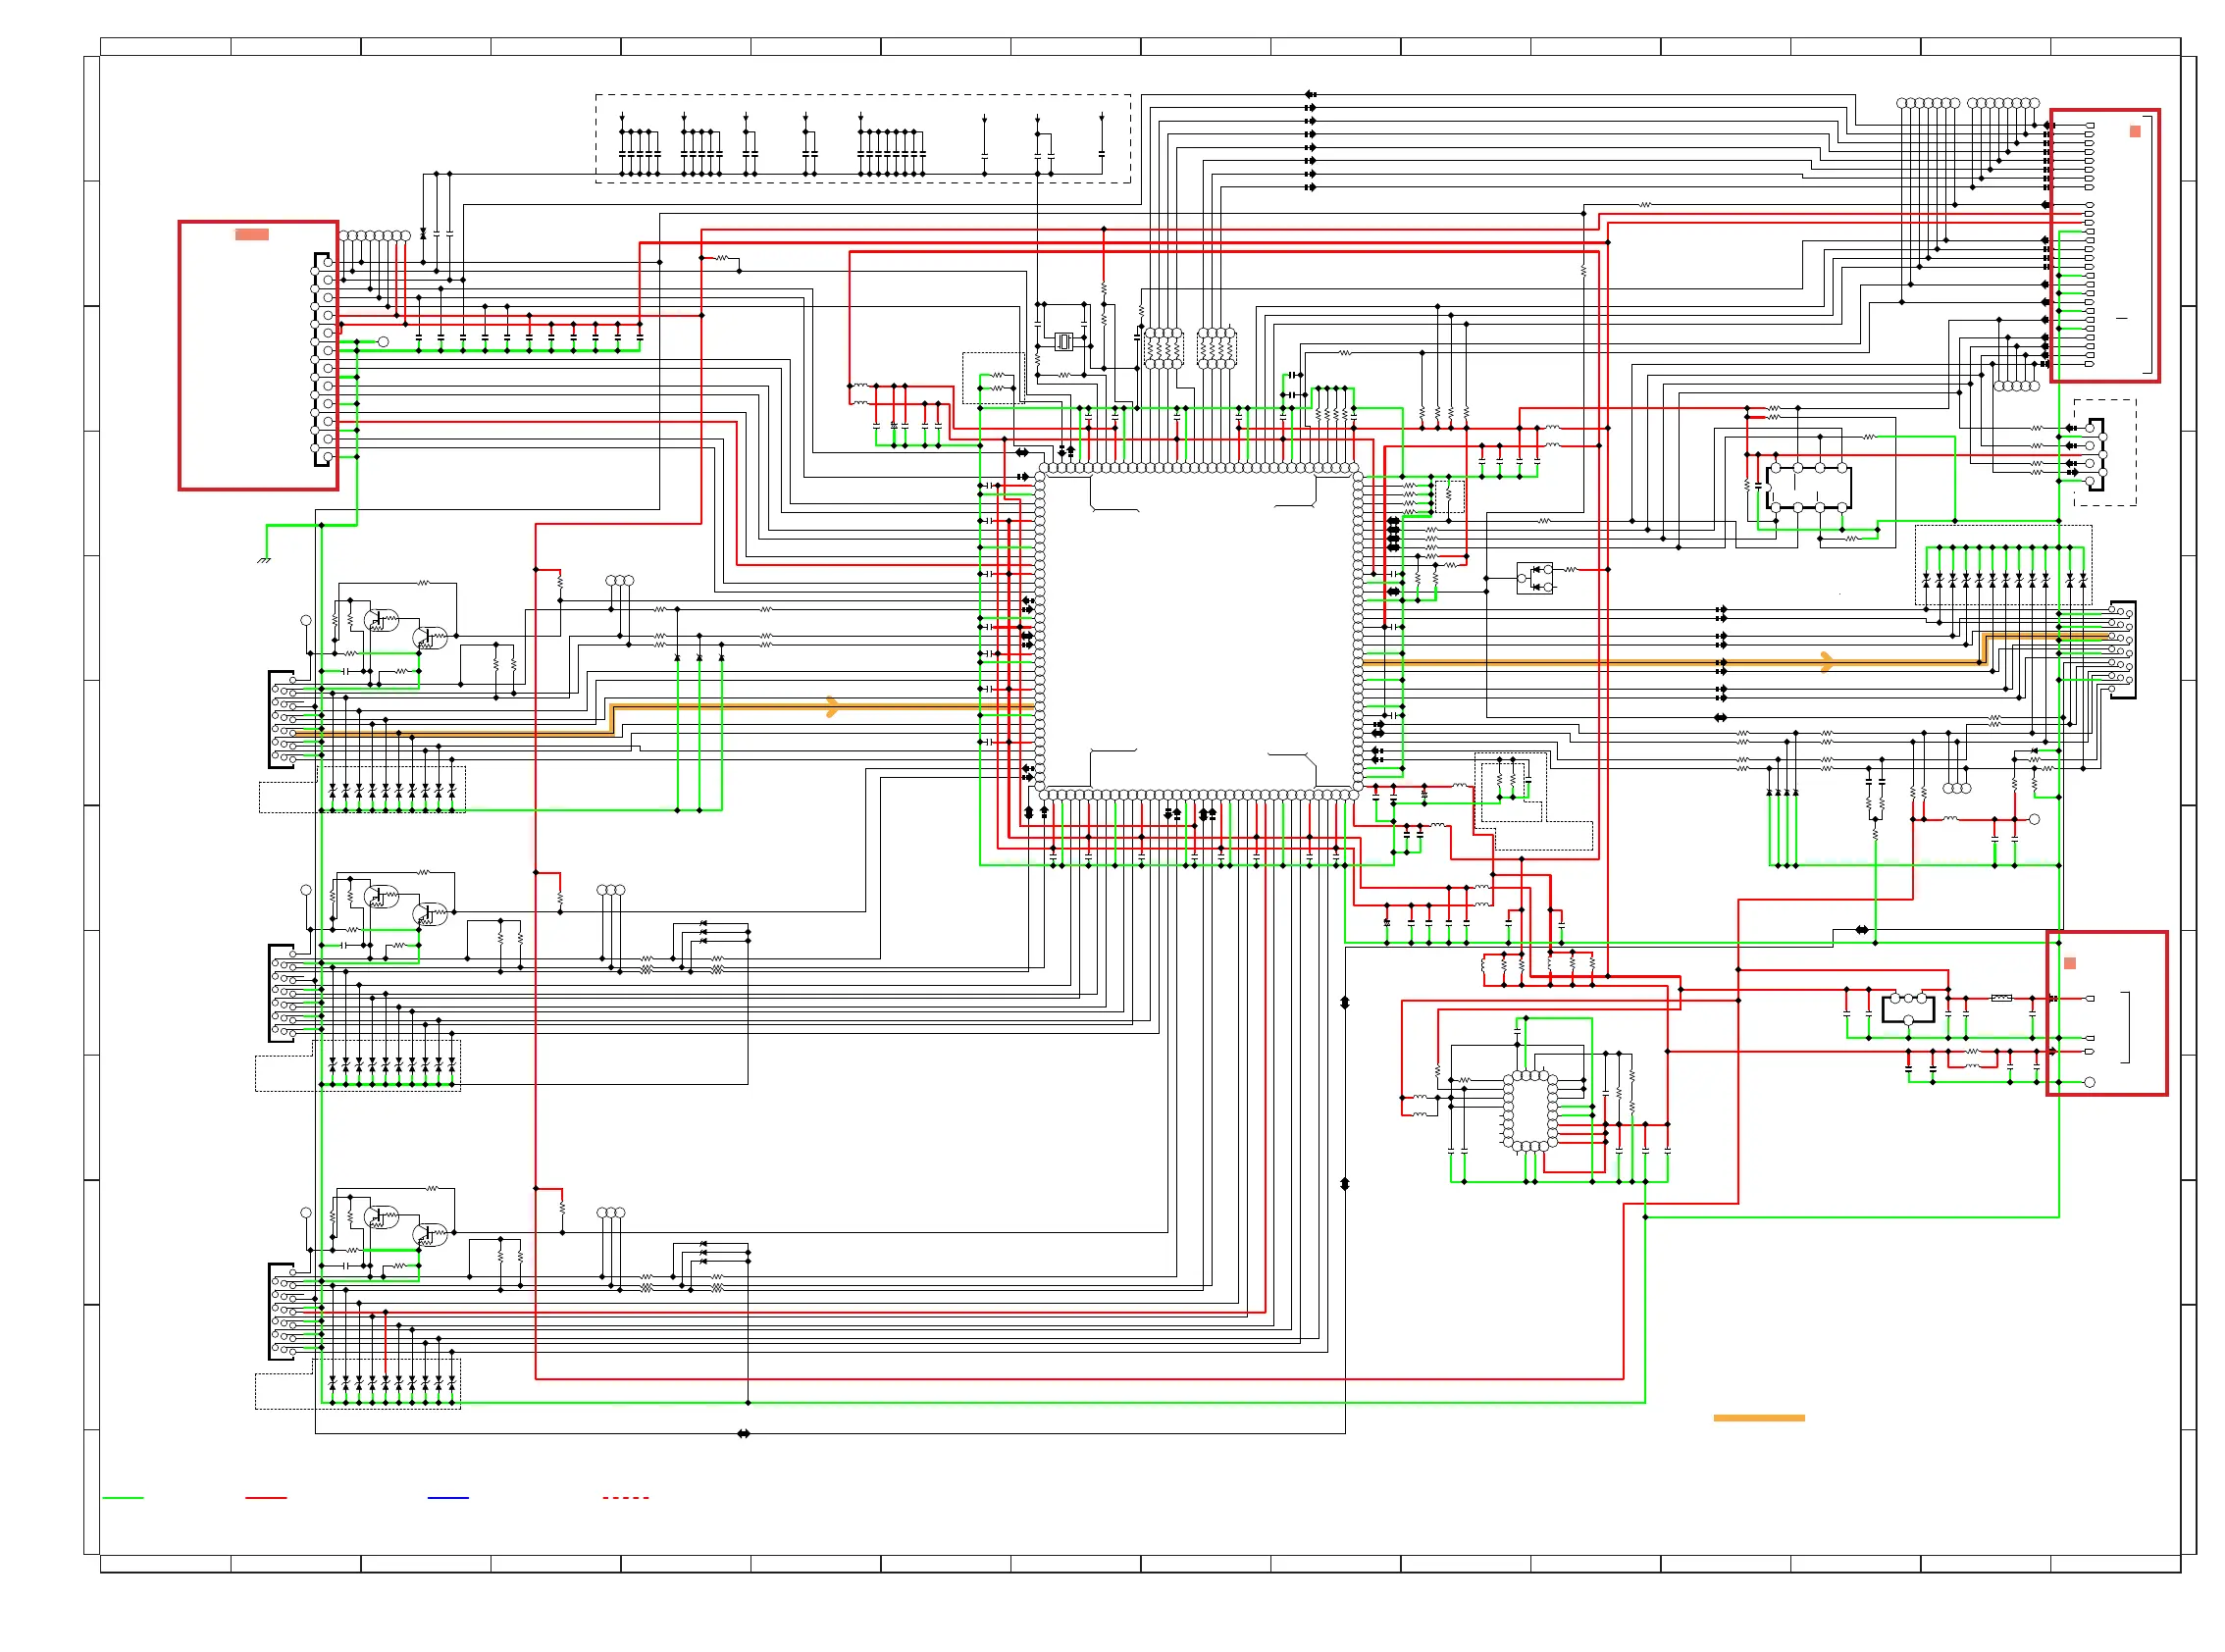Select the red-outlined connector block at upper left
The width and height of the screenshot is (2225, 1652).
(258, 355)
